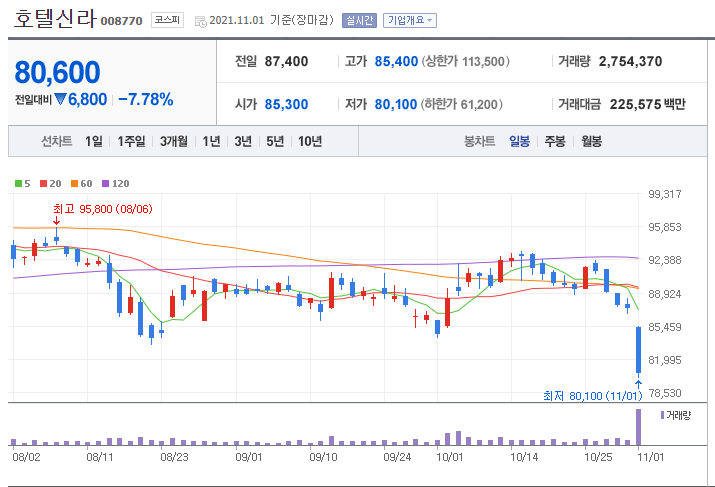The width and height of the screenshot is (715, 487).
Task: Click the opening price 85,300
Action: pos(286,104)
